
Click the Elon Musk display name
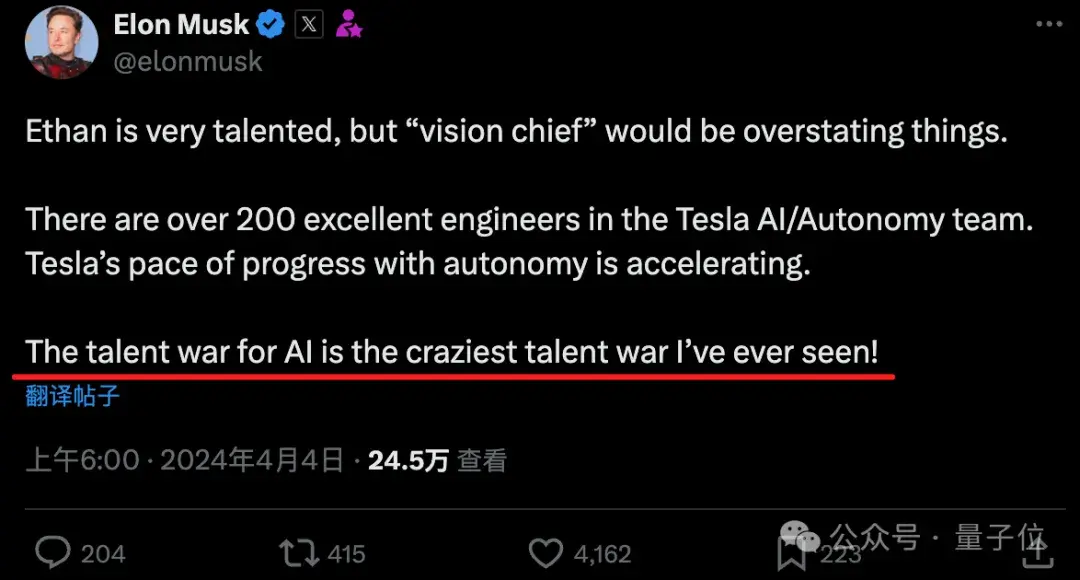pos(182,23)
